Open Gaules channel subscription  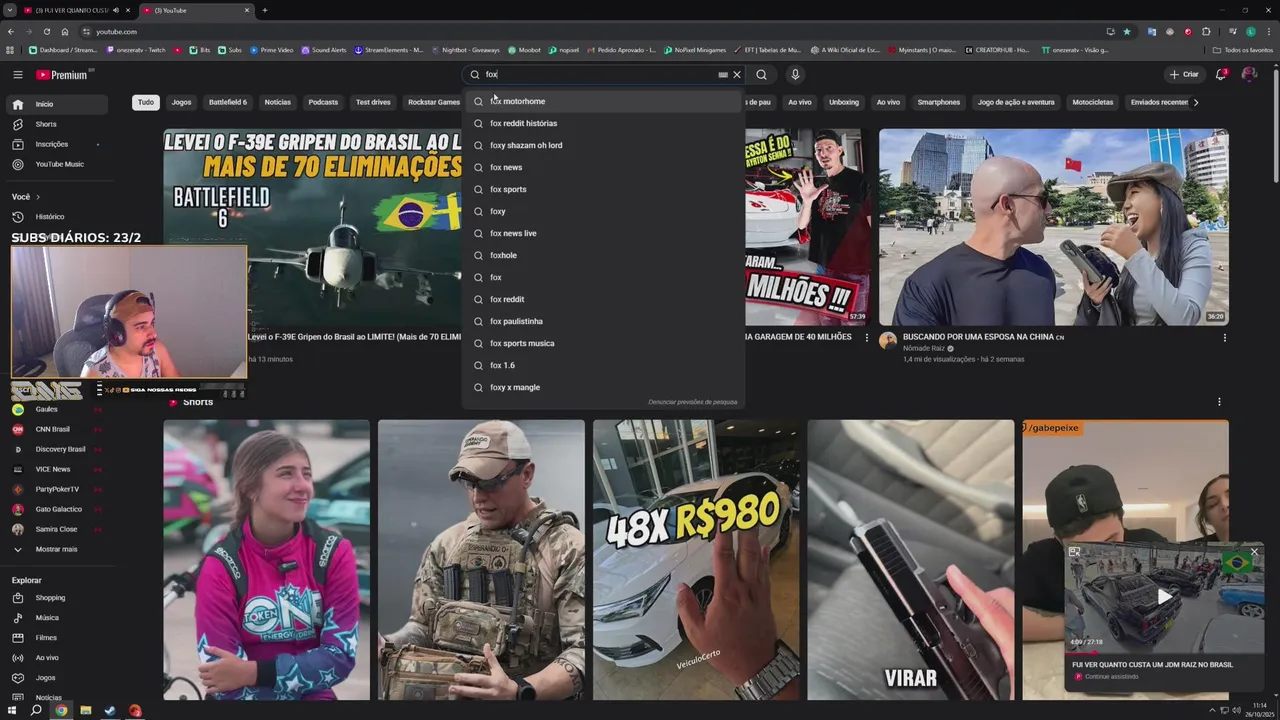[x=56, y=409]
